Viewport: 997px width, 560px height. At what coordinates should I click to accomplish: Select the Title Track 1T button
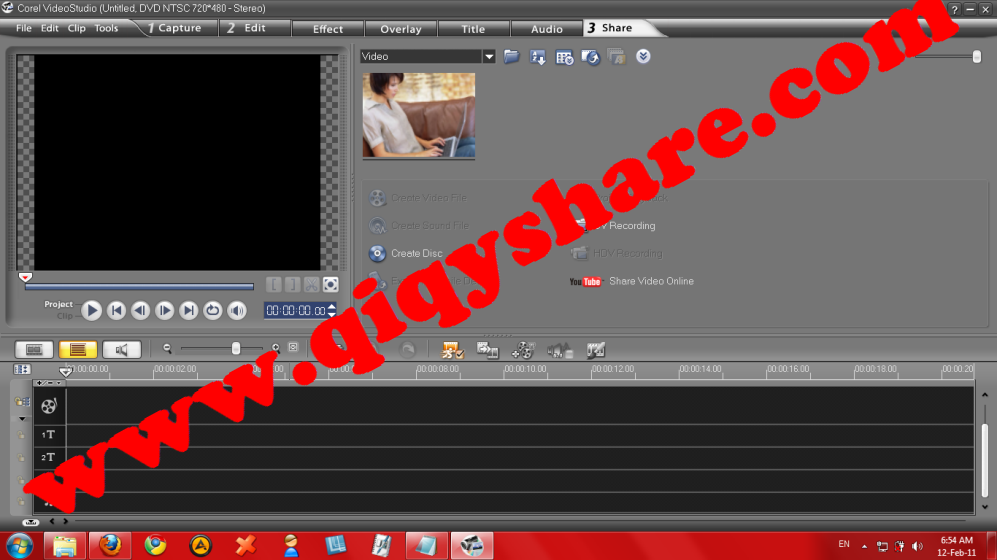pyautogui.click(x=48, y=435)
